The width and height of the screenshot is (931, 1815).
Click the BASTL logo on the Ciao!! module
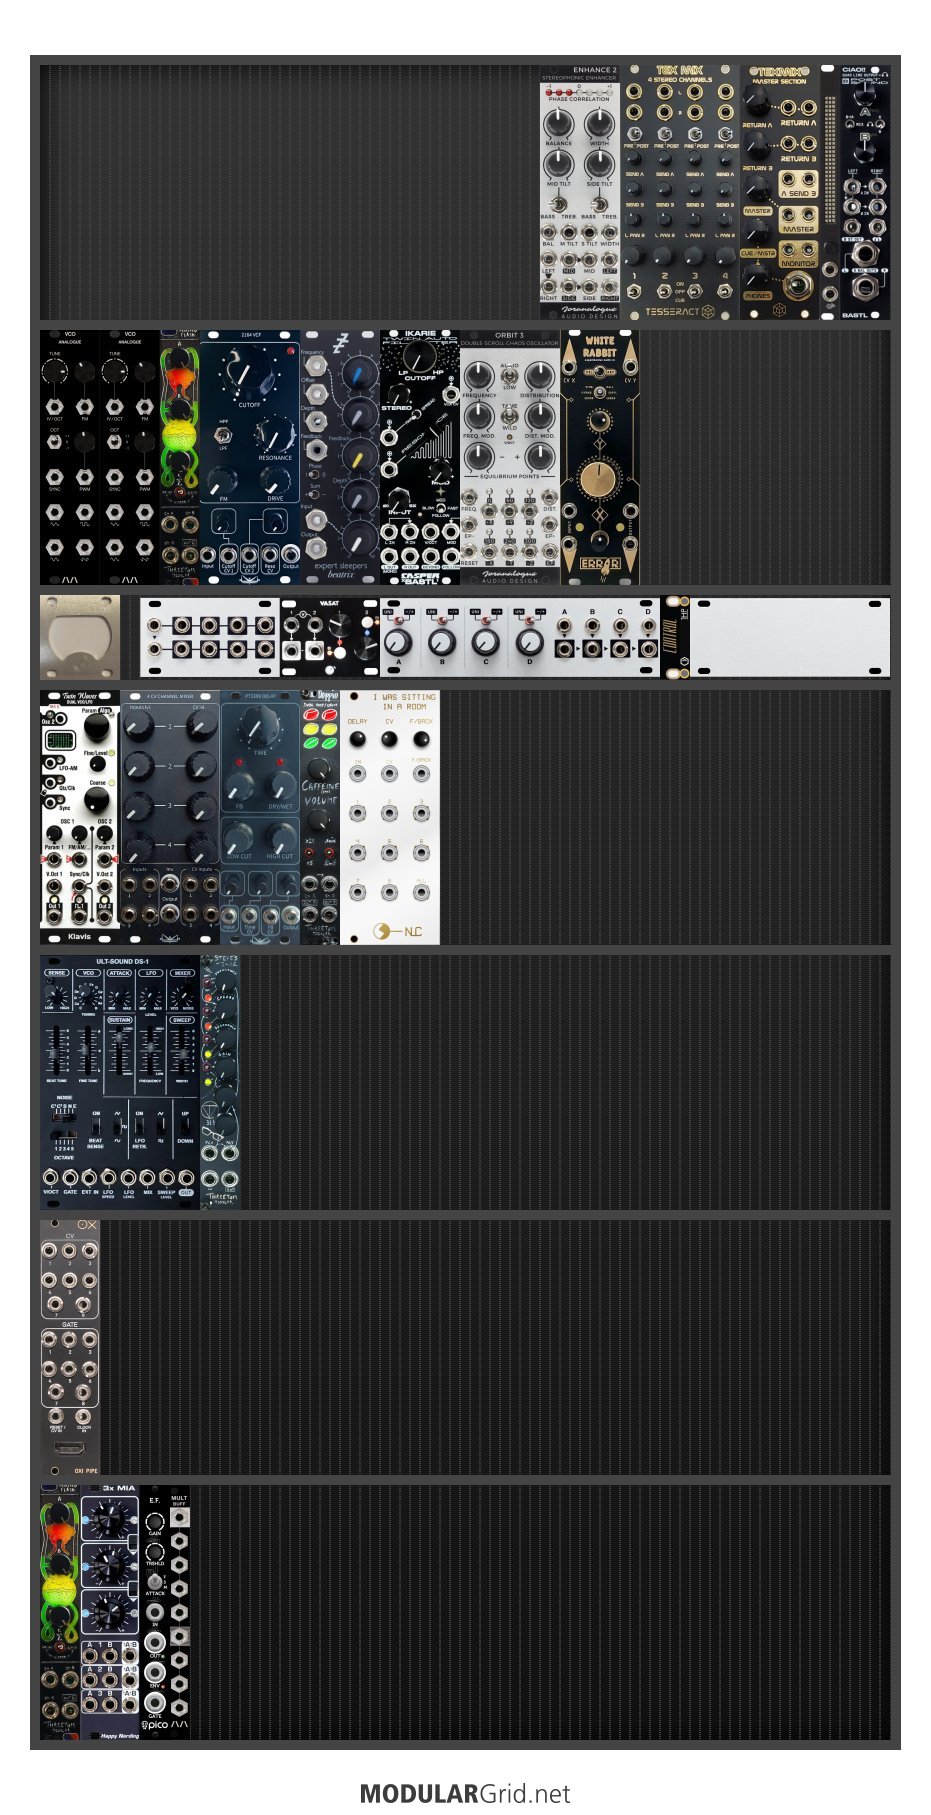coord(855,314)
